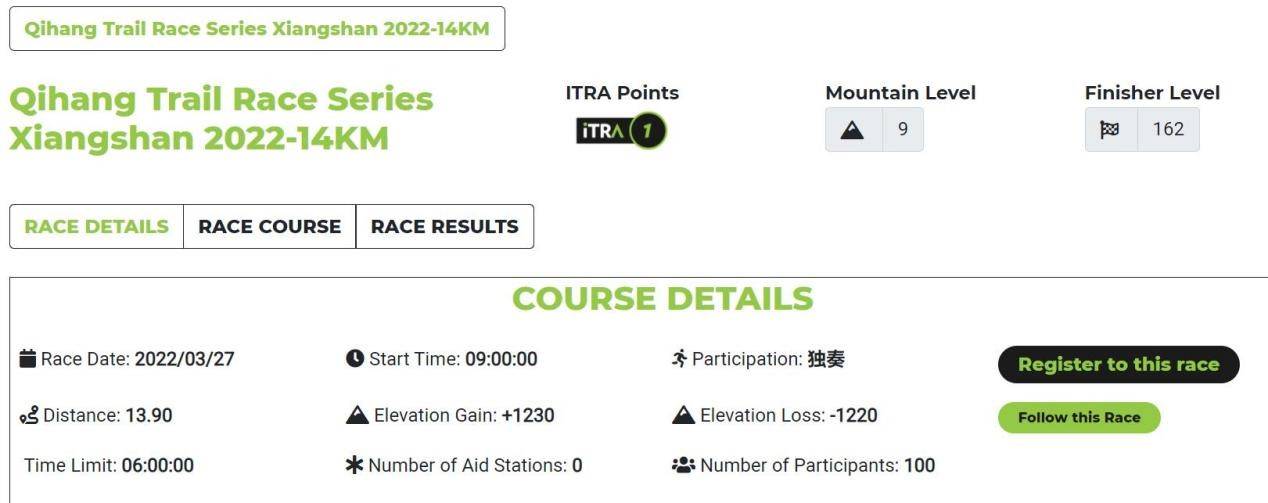Open the RACE COURSE tab

tap(269, 226)
